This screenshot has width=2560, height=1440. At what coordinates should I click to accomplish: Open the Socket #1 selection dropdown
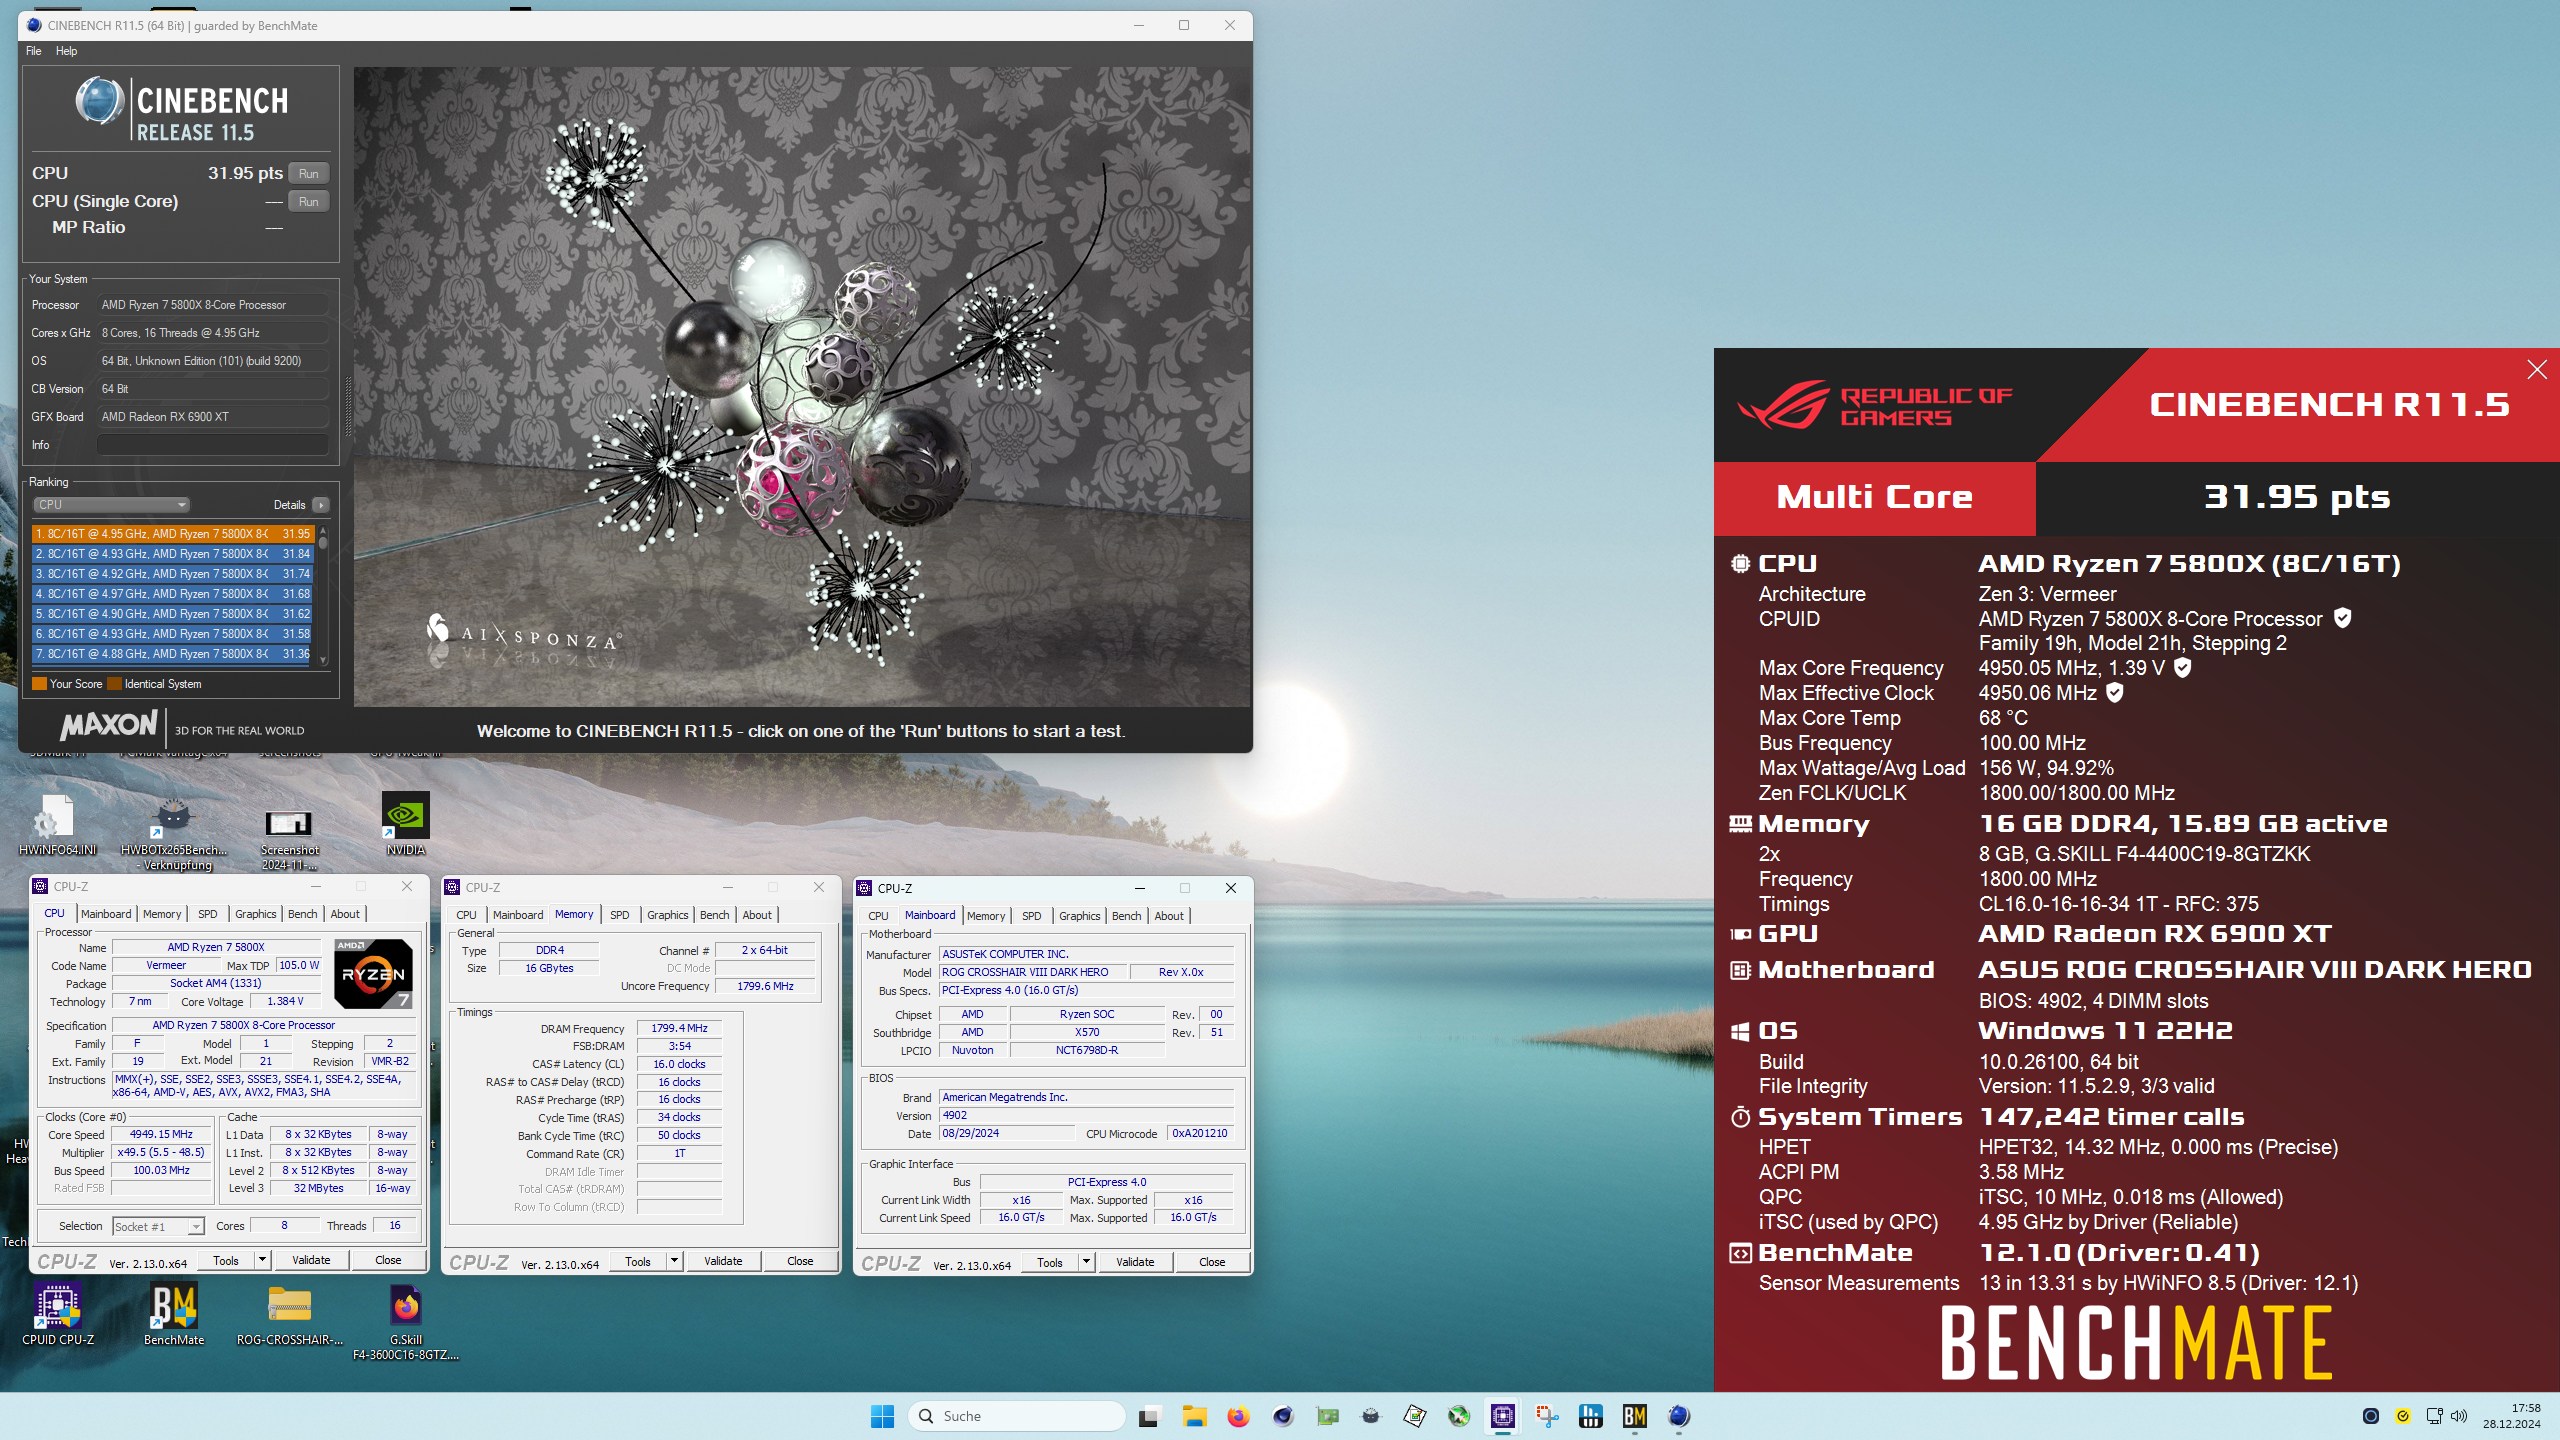click(158, 1227)
